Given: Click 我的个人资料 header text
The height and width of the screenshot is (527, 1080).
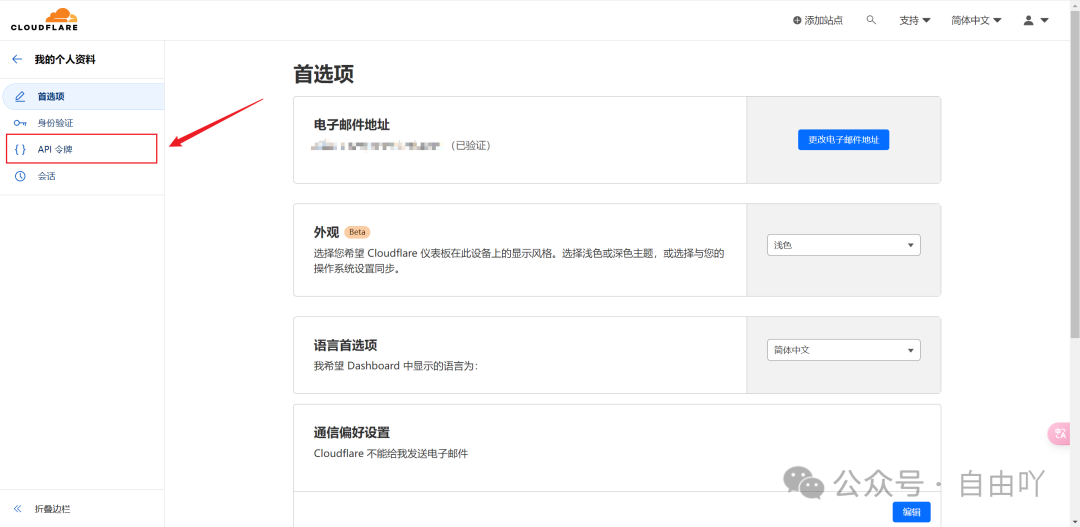Looking at the screenshot, I should [x=65, y=60].
